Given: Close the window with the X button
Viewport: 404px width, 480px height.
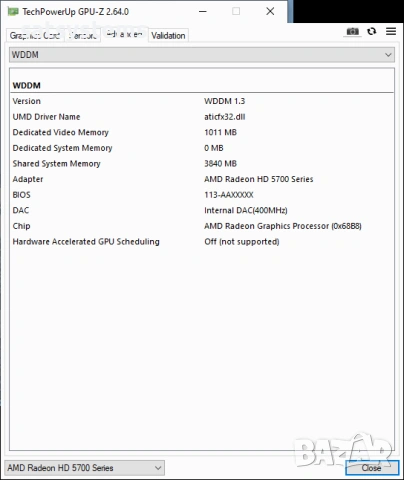Looking at the screenshot, I should point(270,11).
